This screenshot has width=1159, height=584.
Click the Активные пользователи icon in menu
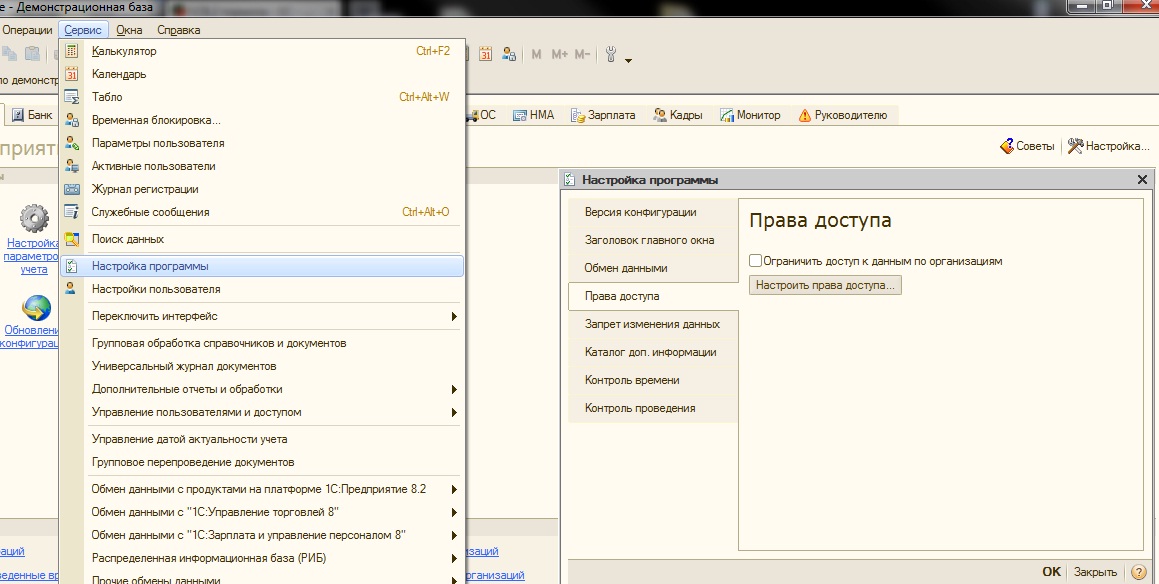pos(71,166)
